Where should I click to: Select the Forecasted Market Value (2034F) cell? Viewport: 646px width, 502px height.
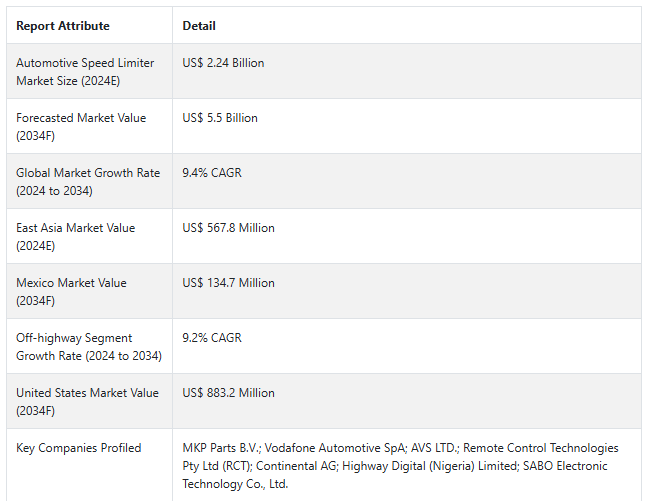coord(81,126)
